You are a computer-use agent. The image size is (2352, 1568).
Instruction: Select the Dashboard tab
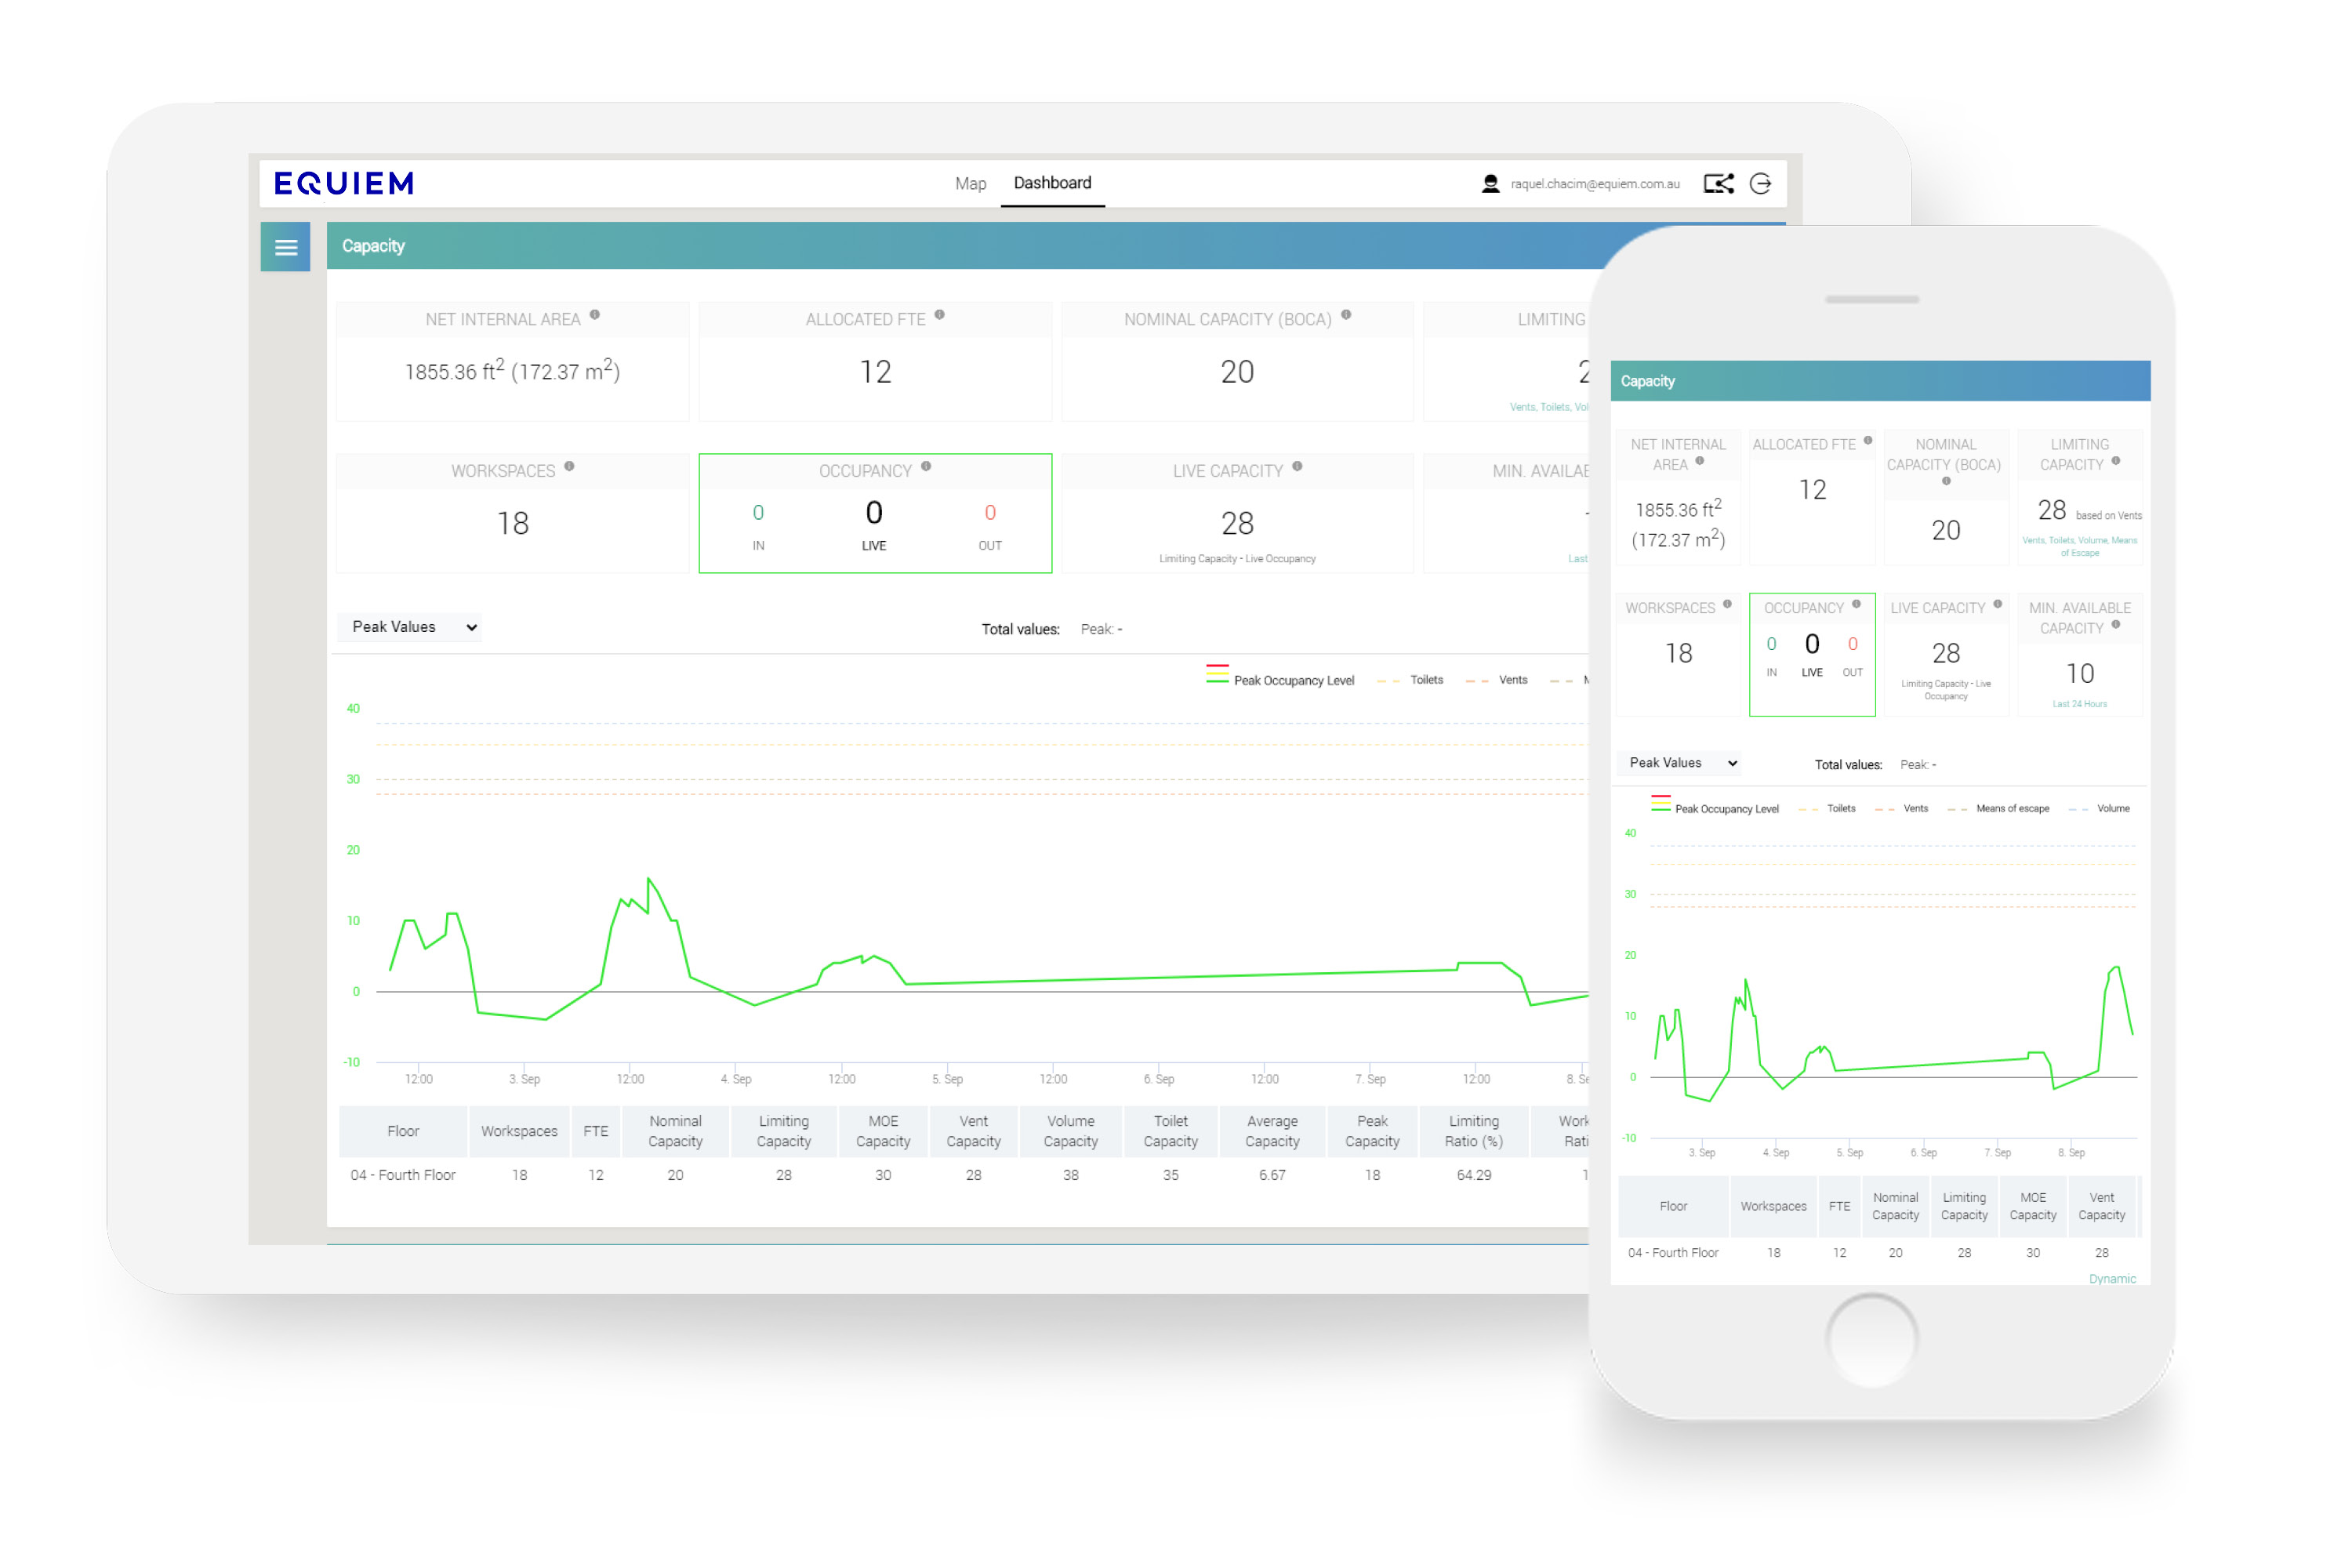[x=1052, y=183]
